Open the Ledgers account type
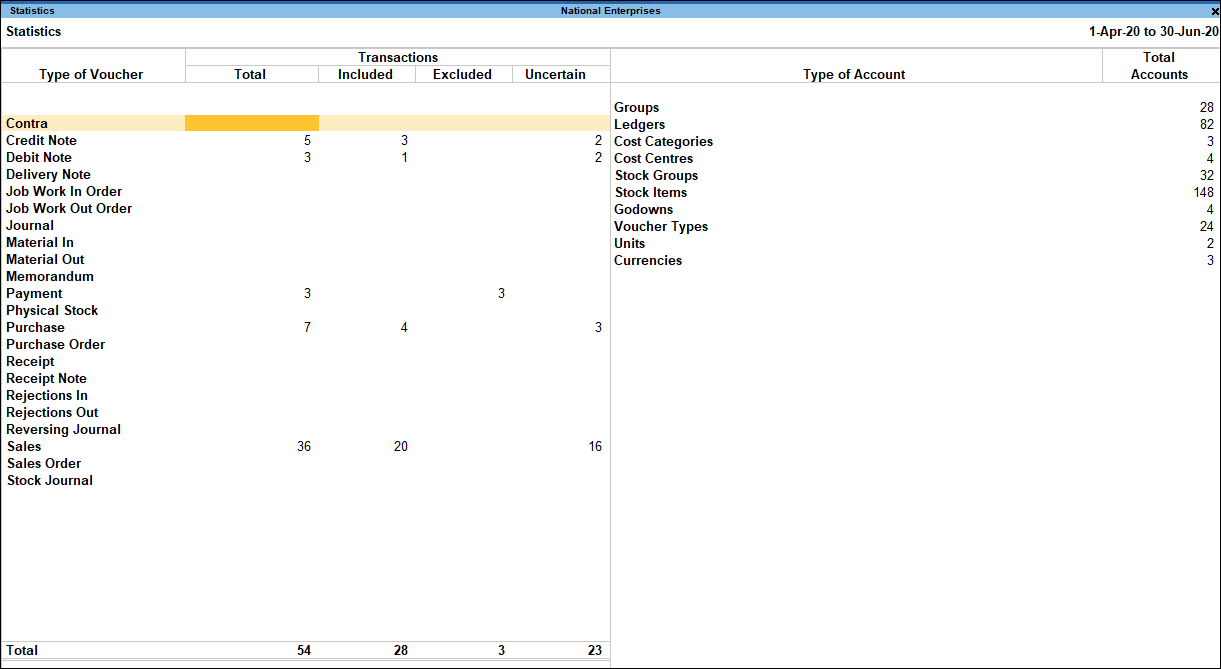The width and height of the screenshot is (1221, 669). click(639, 125)
